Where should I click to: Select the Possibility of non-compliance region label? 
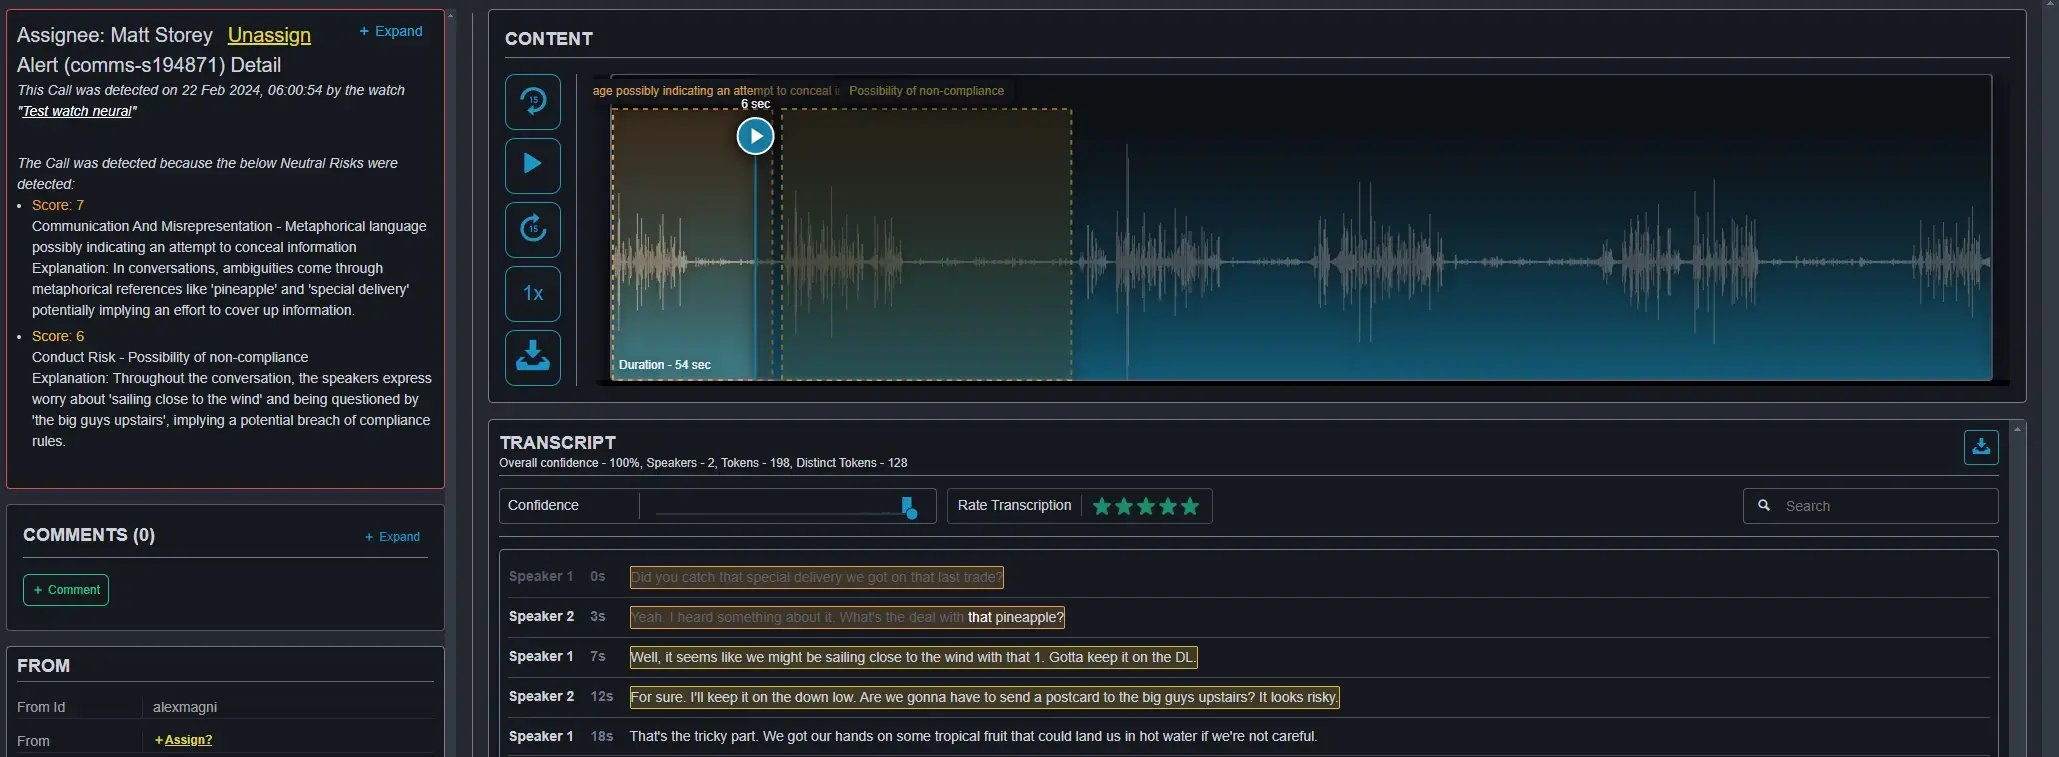click(926, 91)
